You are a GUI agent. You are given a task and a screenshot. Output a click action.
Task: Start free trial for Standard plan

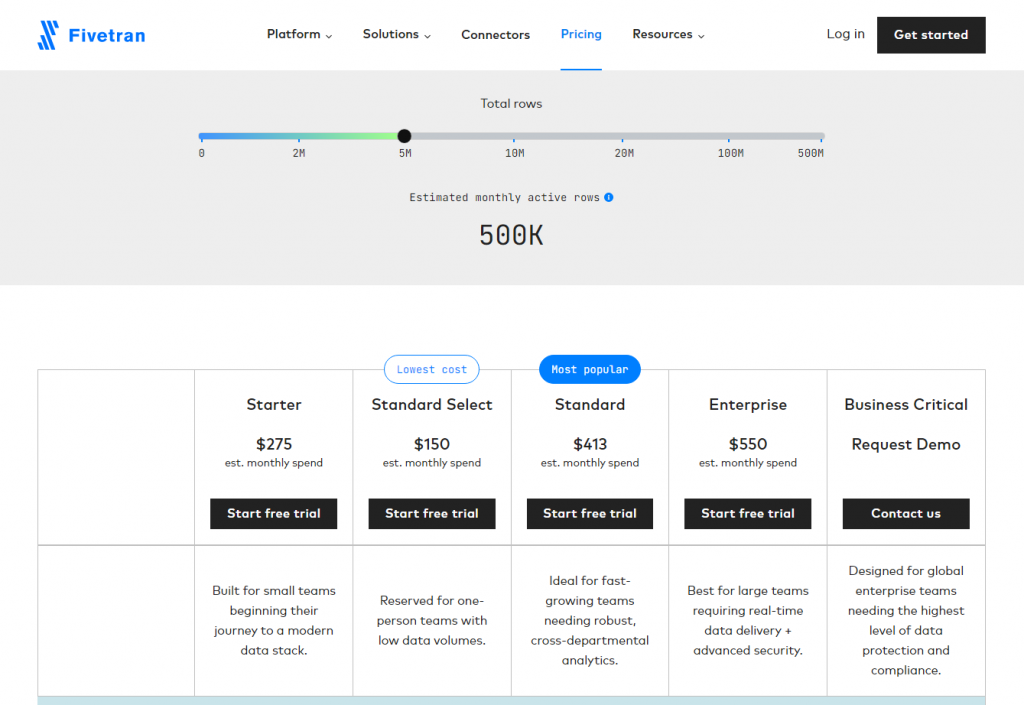(x=590, y=514)
